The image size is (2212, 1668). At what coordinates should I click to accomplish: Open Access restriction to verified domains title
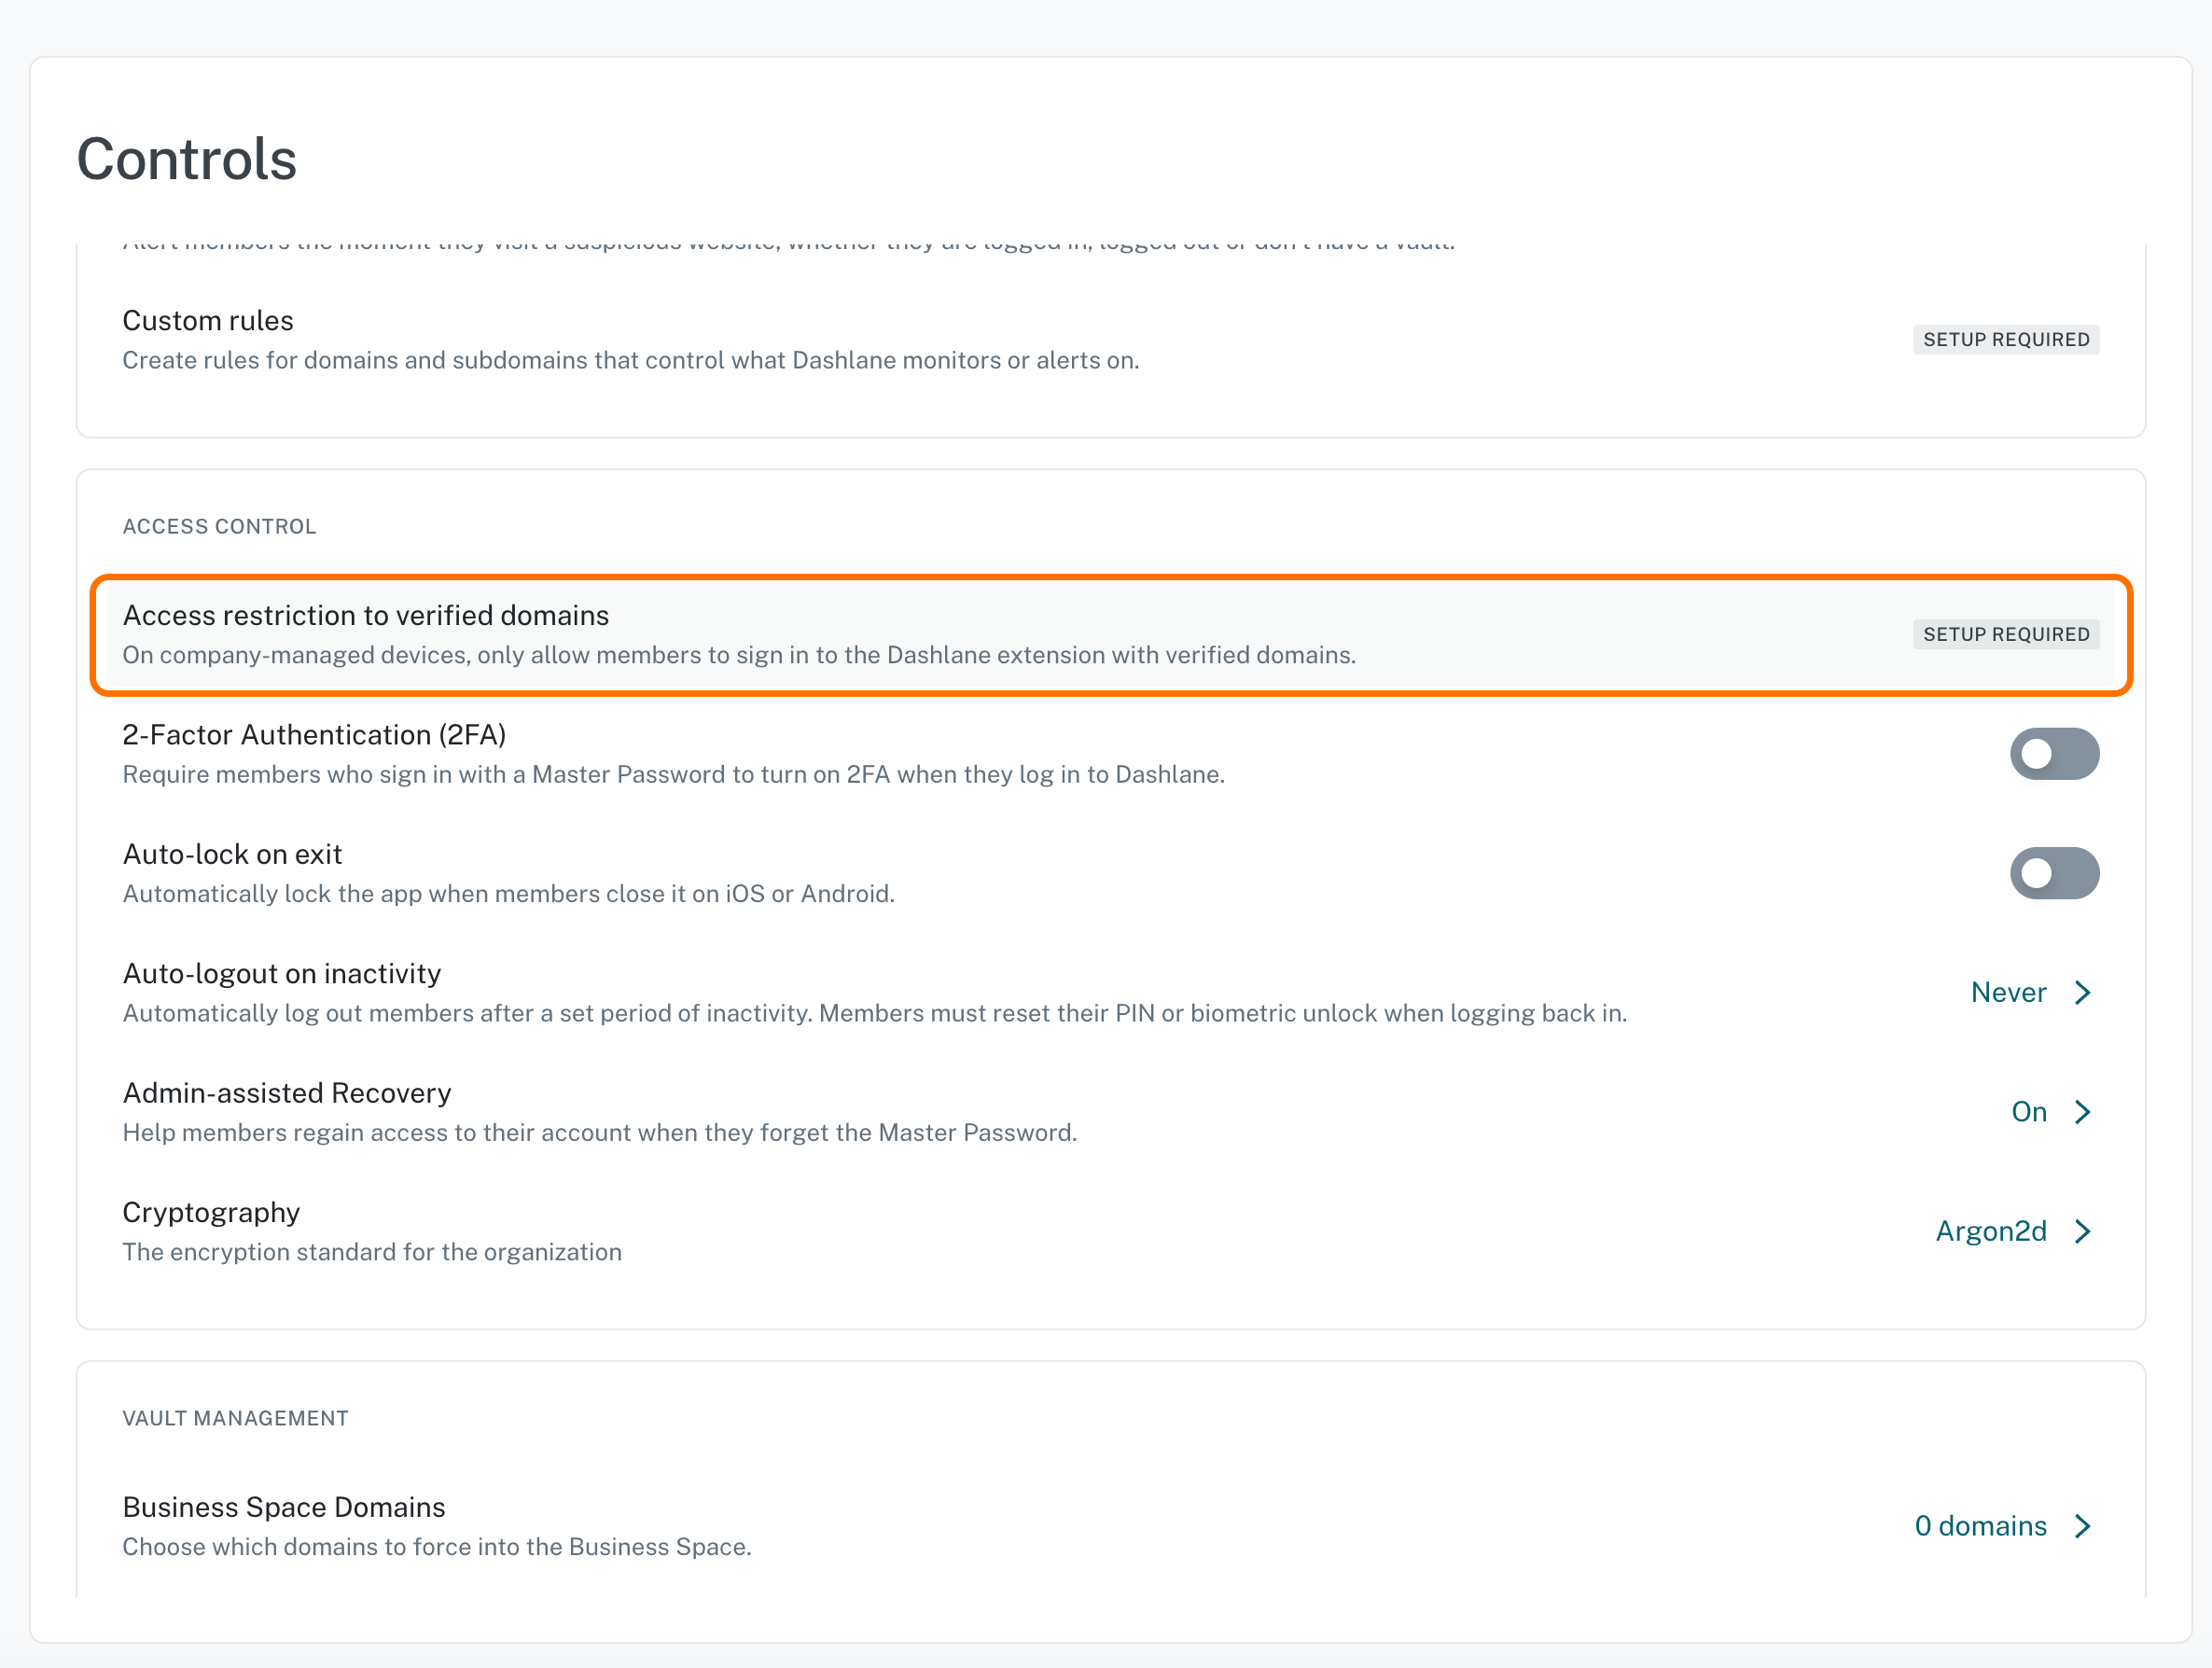[x=366, y=616]
